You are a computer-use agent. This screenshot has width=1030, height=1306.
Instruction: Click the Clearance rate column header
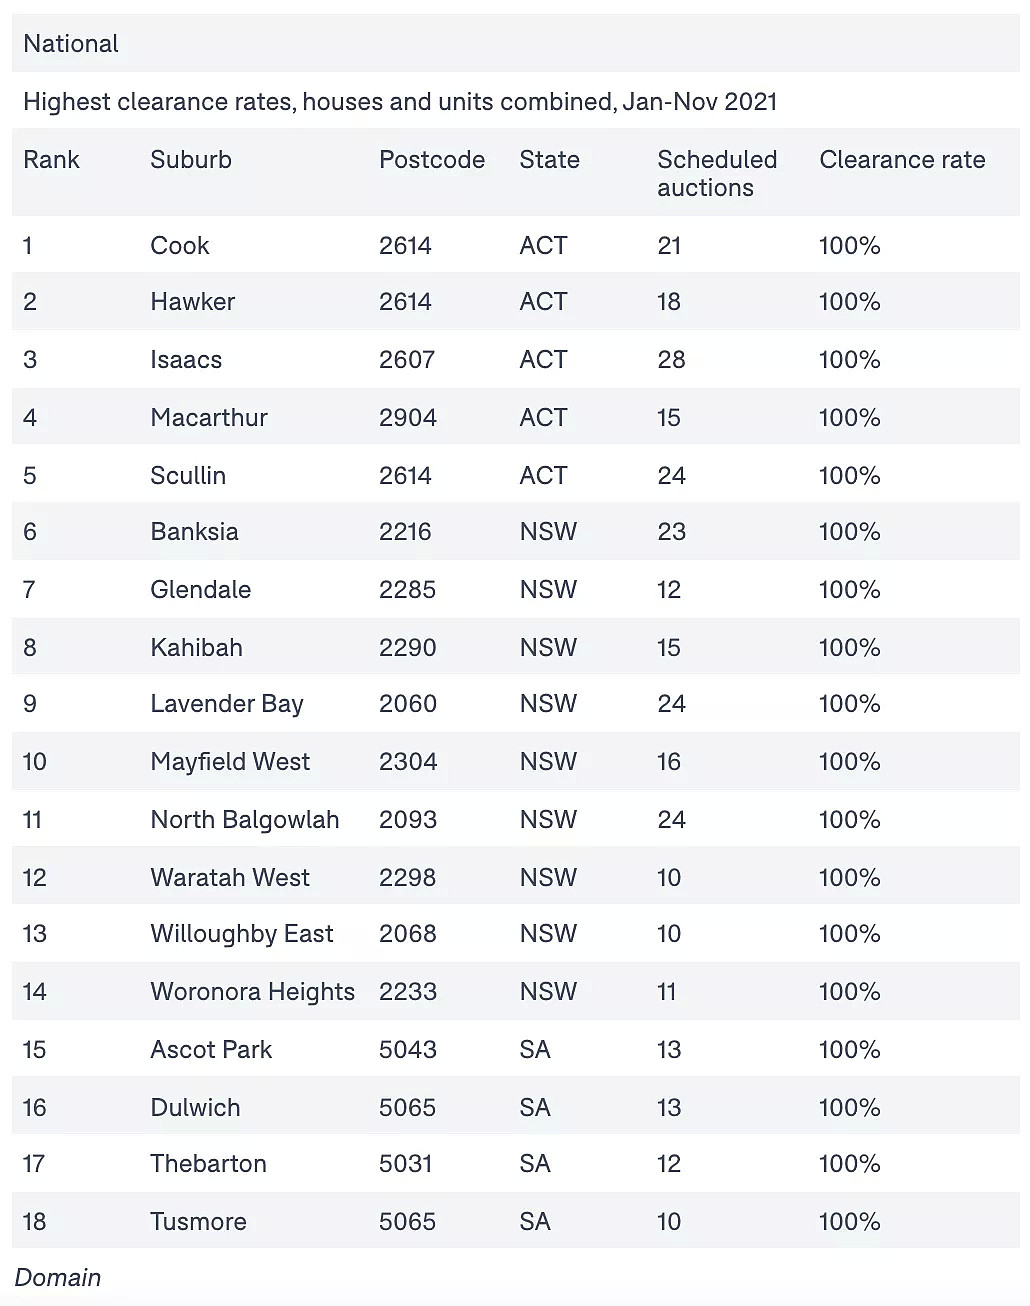point(902,160)
